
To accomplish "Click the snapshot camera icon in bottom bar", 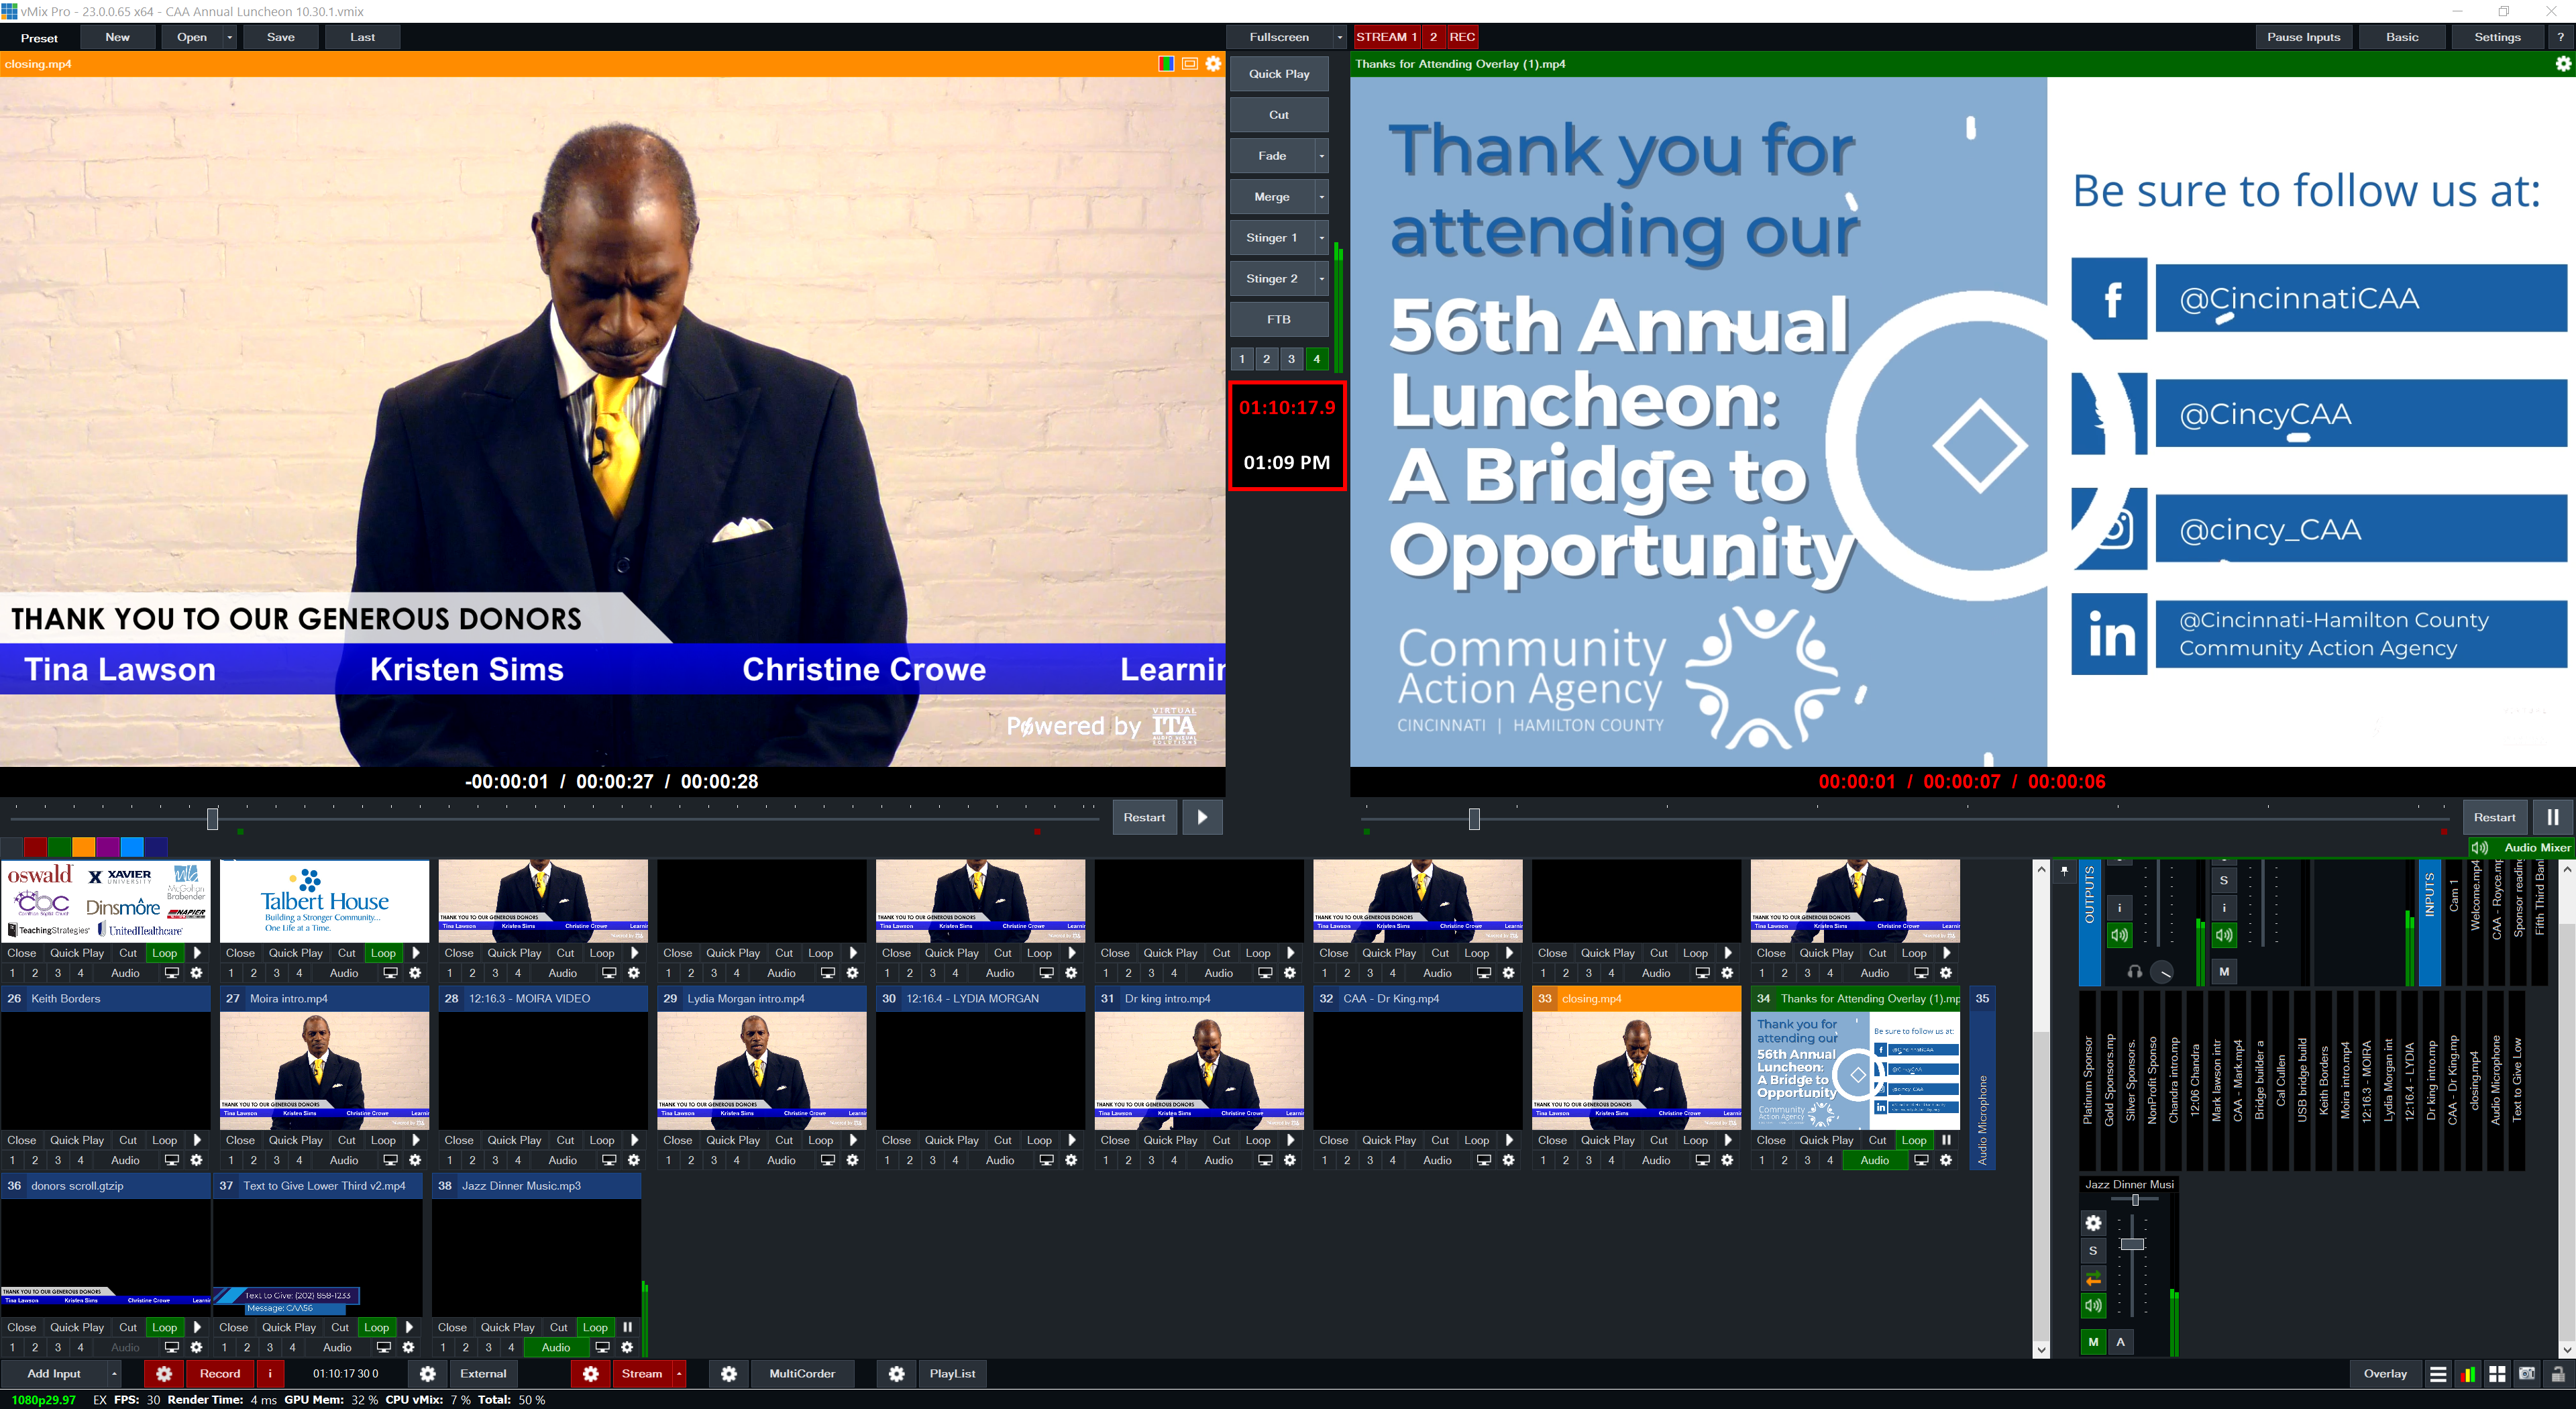I will pyautogui.click(x=2526, y=1374).
